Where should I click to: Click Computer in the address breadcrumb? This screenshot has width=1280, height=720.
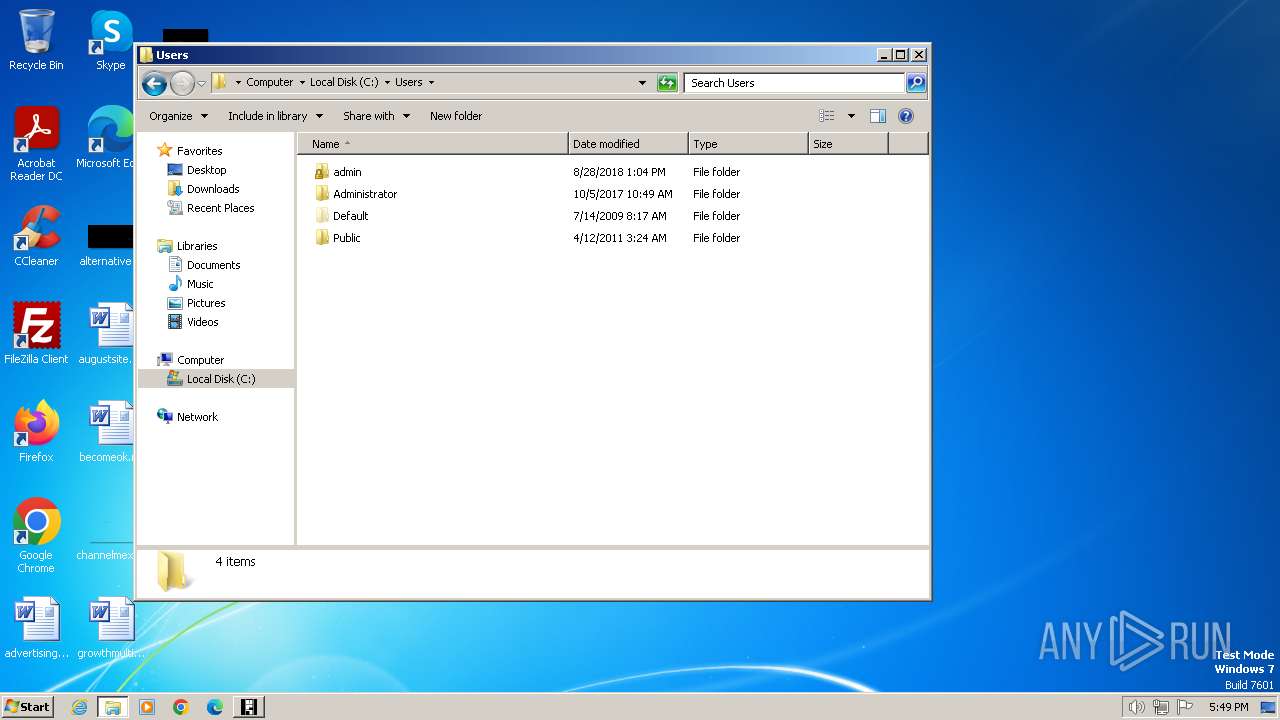(x=270, y=83)
